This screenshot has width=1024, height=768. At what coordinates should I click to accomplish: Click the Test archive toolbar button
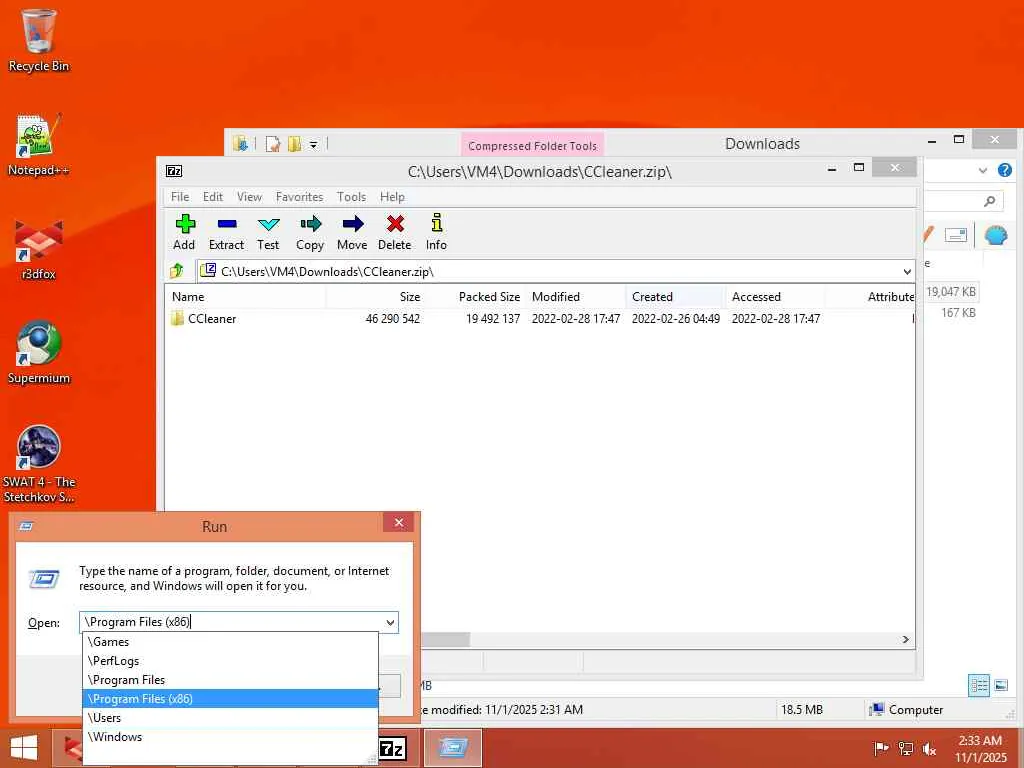click(268, 232)
